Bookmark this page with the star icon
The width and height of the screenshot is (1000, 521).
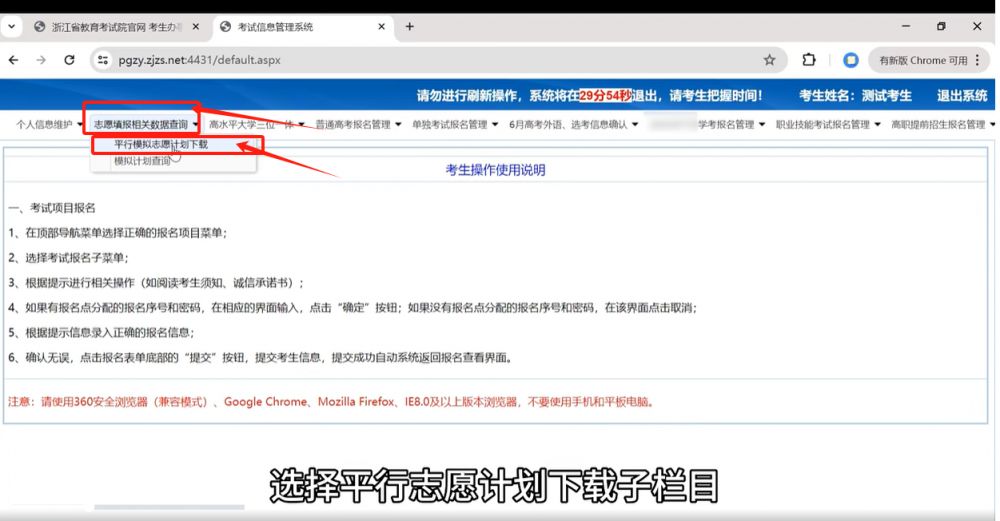click(769, 60)
